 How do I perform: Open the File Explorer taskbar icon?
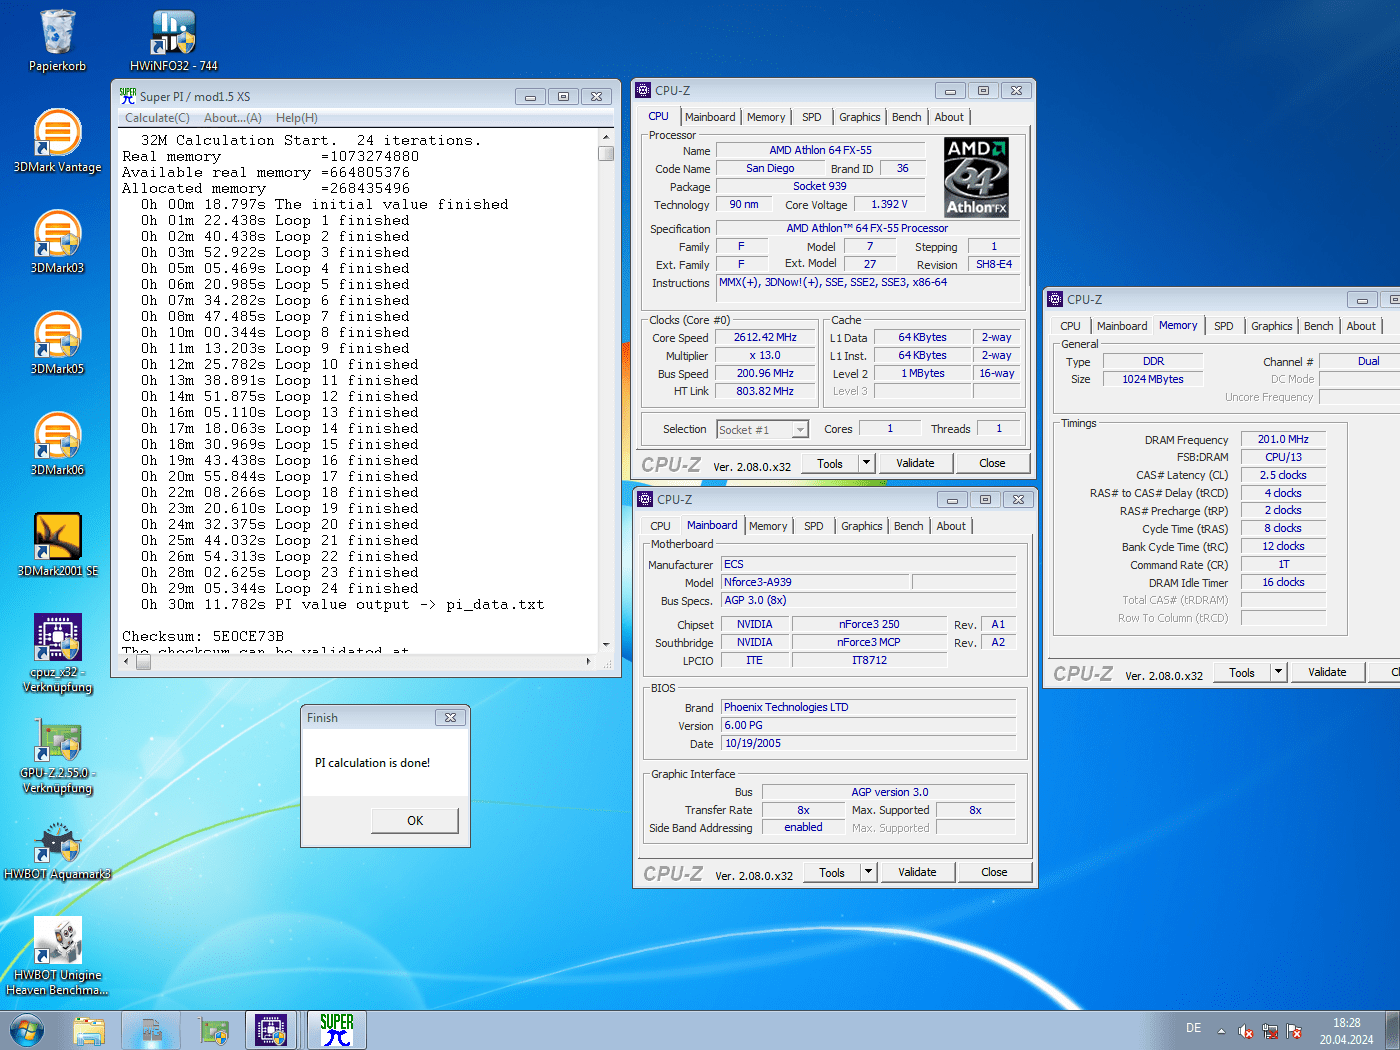(89, 1030)
